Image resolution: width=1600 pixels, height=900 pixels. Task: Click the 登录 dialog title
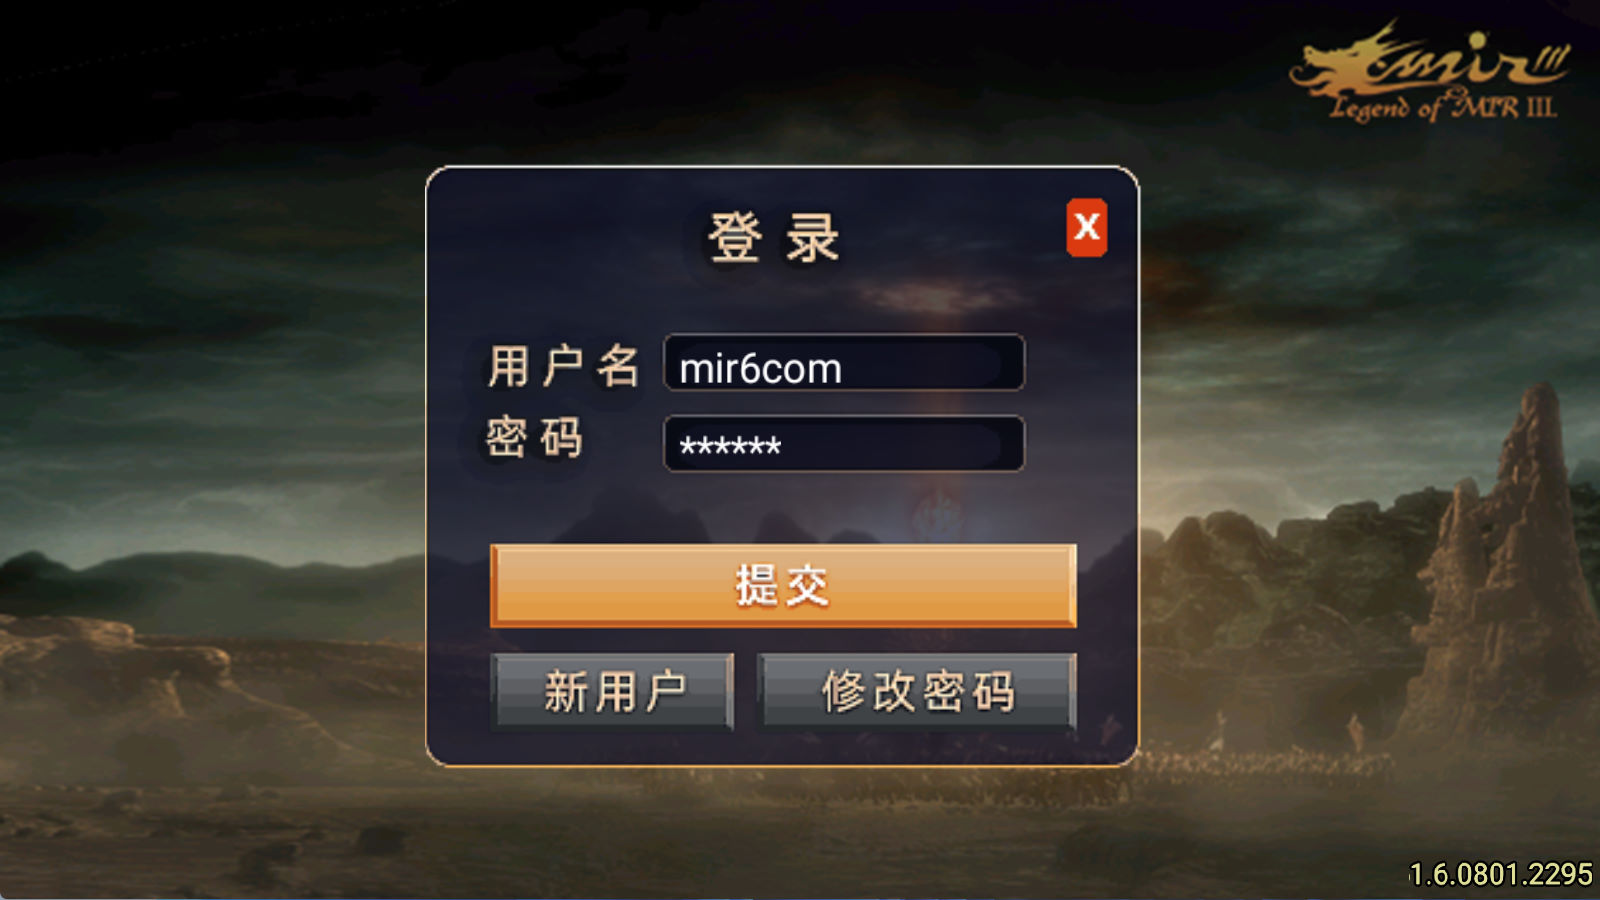774,238
